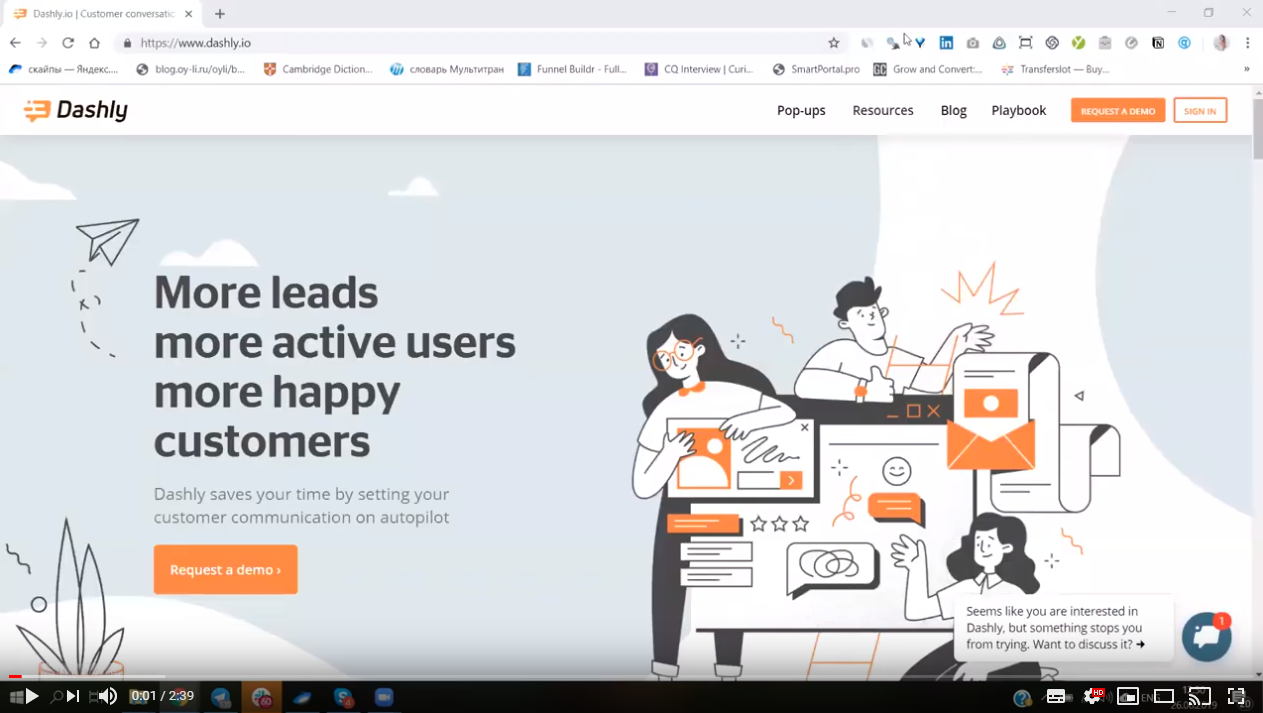Reload the Dashly page
This screenshot has height=713, width=1263.
tap(68, 43)
